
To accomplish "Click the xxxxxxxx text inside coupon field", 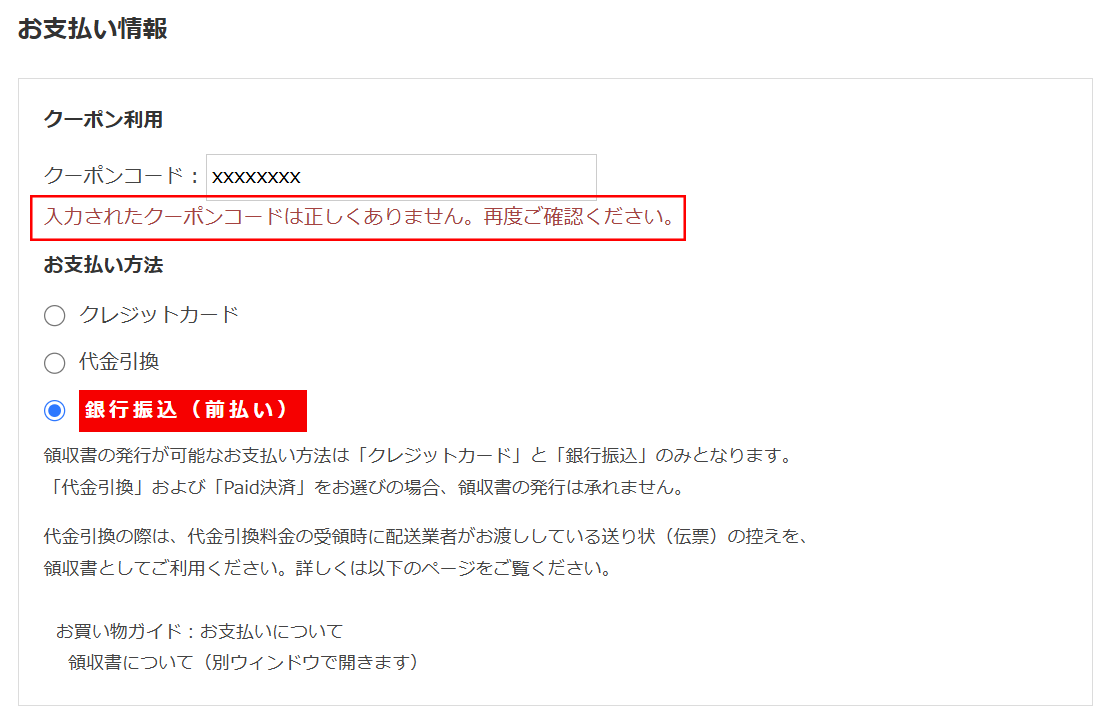I will coord(256,177).
